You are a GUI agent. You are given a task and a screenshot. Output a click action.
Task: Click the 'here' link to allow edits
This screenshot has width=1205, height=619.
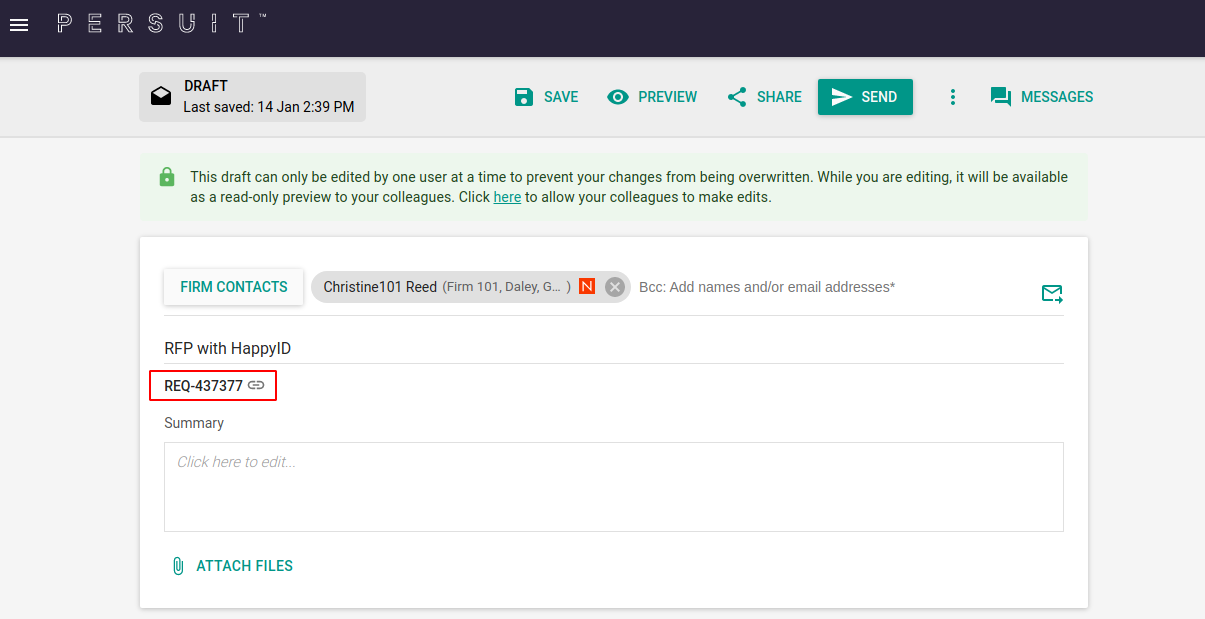tap(507, 197)
